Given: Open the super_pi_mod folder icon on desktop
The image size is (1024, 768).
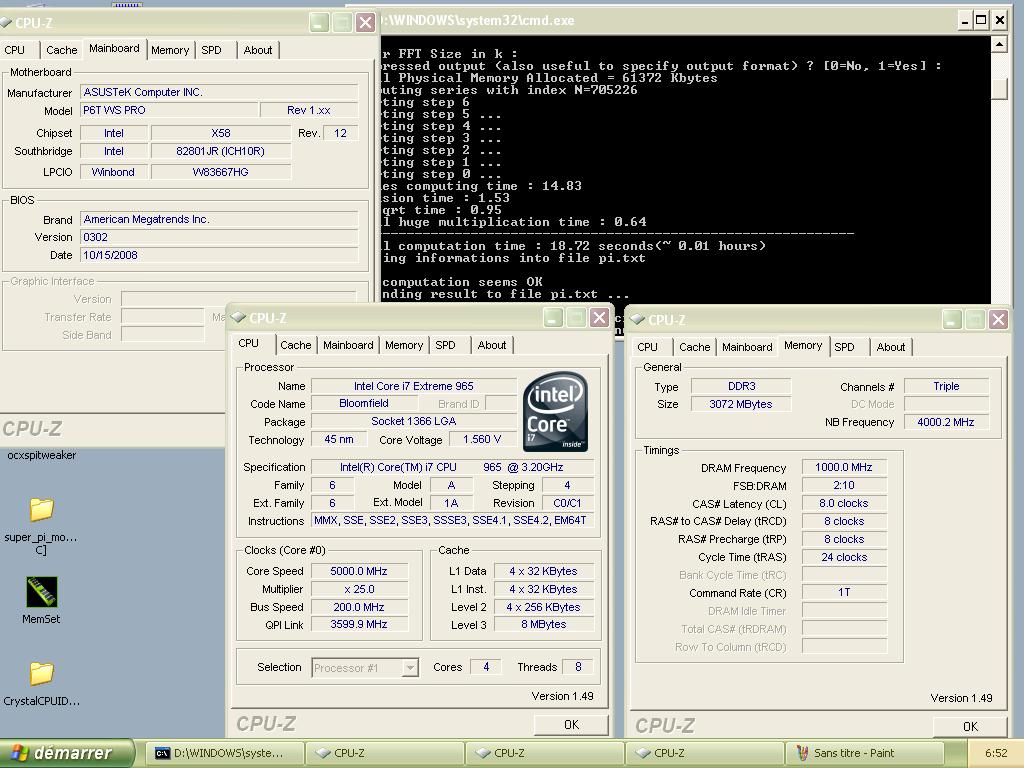Looking at the screenshot, I should point(41,509).
